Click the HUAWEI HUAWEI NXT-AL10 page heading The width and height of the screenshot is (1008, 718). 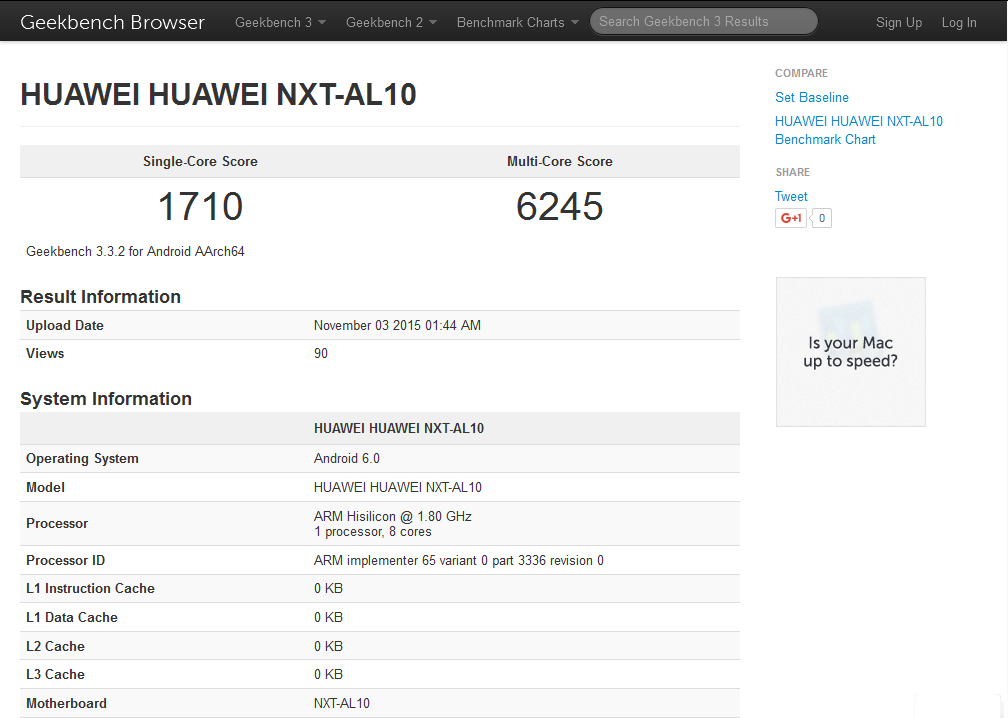(218, 95)
